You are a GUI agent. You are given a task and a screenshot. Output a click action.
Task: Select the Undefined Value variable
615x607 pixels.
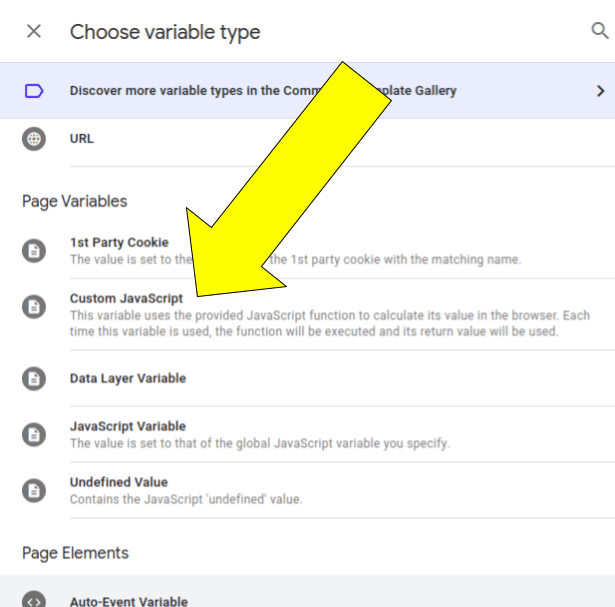tap(119, 483)
